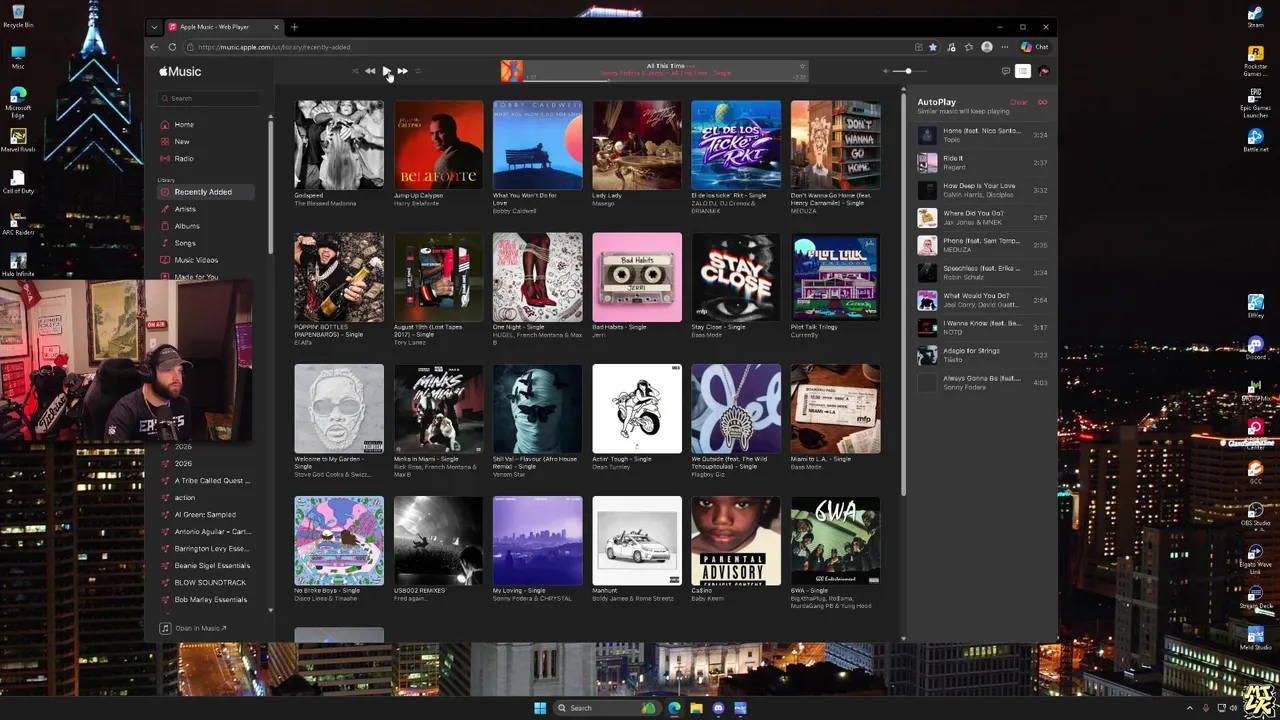Open the Bad Habits single cover
The height and width of the screenshot is (720, 1280).
coord(637,277)
